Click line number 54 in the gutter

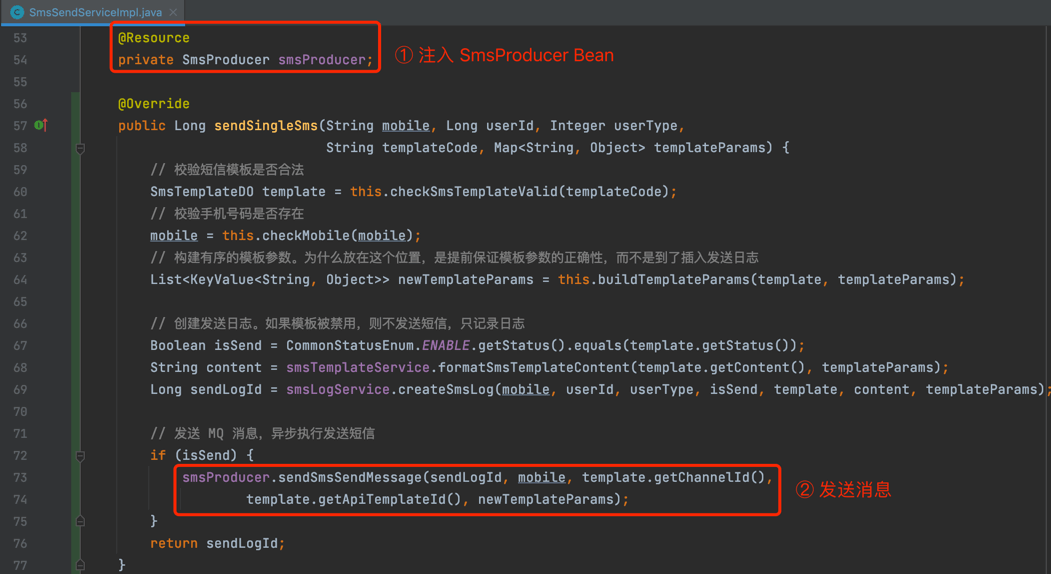coord(20,60)
